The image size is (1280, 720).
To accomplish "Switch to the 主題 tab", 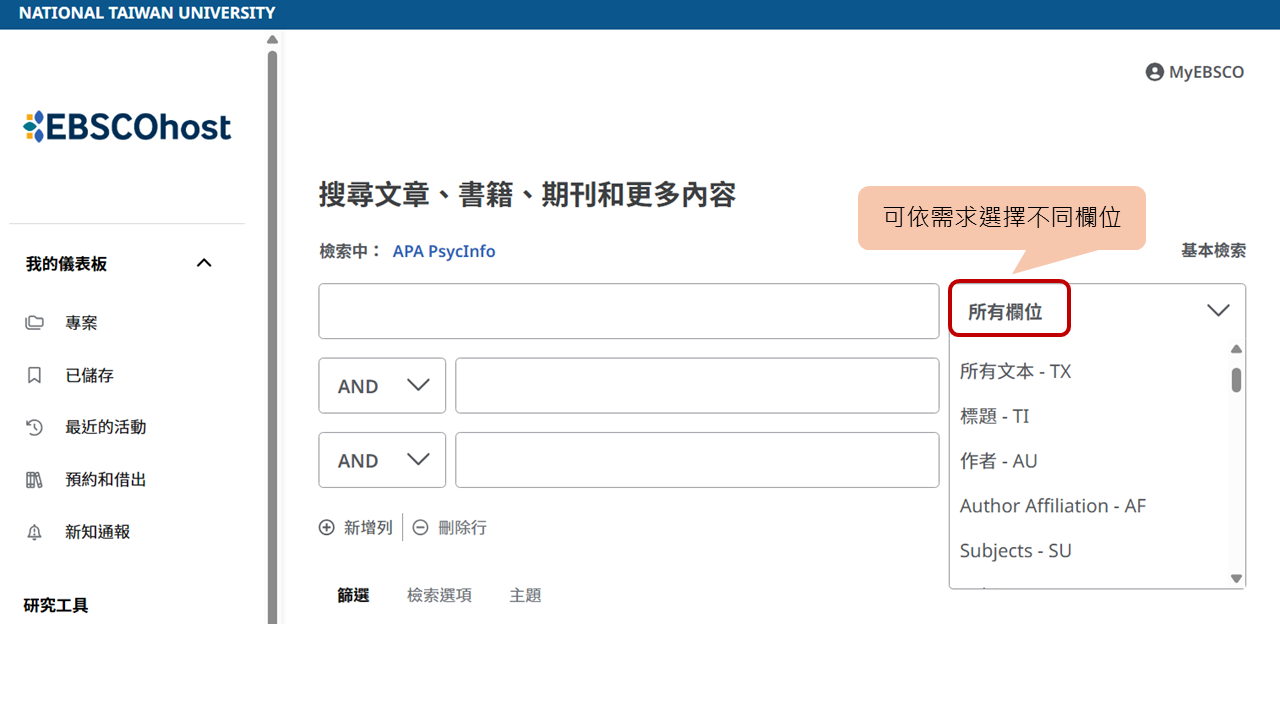I will point(525,595).
